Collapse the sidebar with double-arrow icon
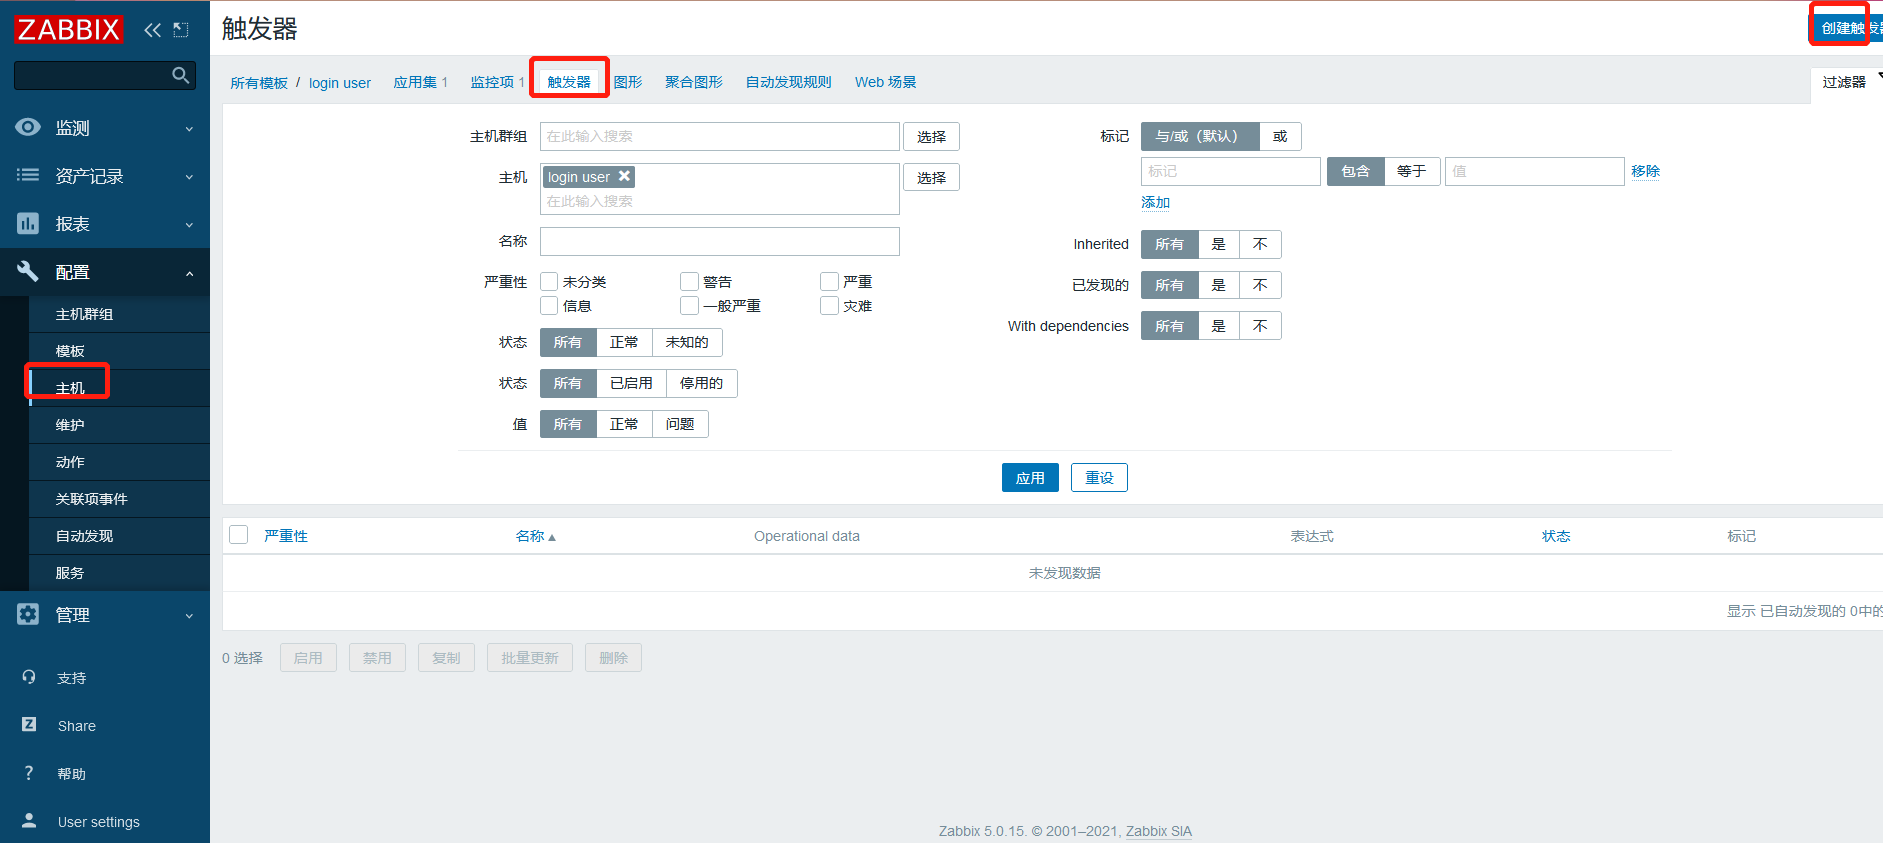1883x843 pixels. [152, 30]
